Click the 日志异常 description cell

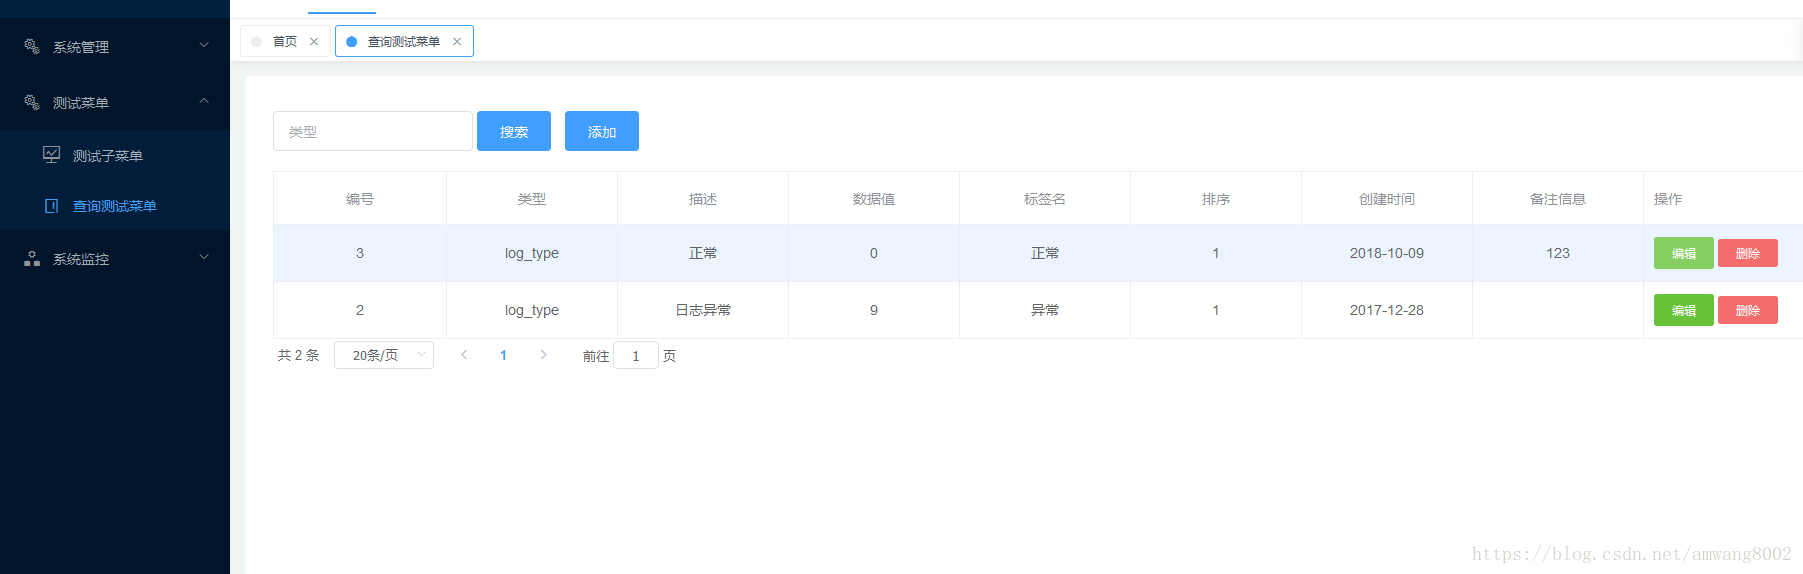coord(703,310)
